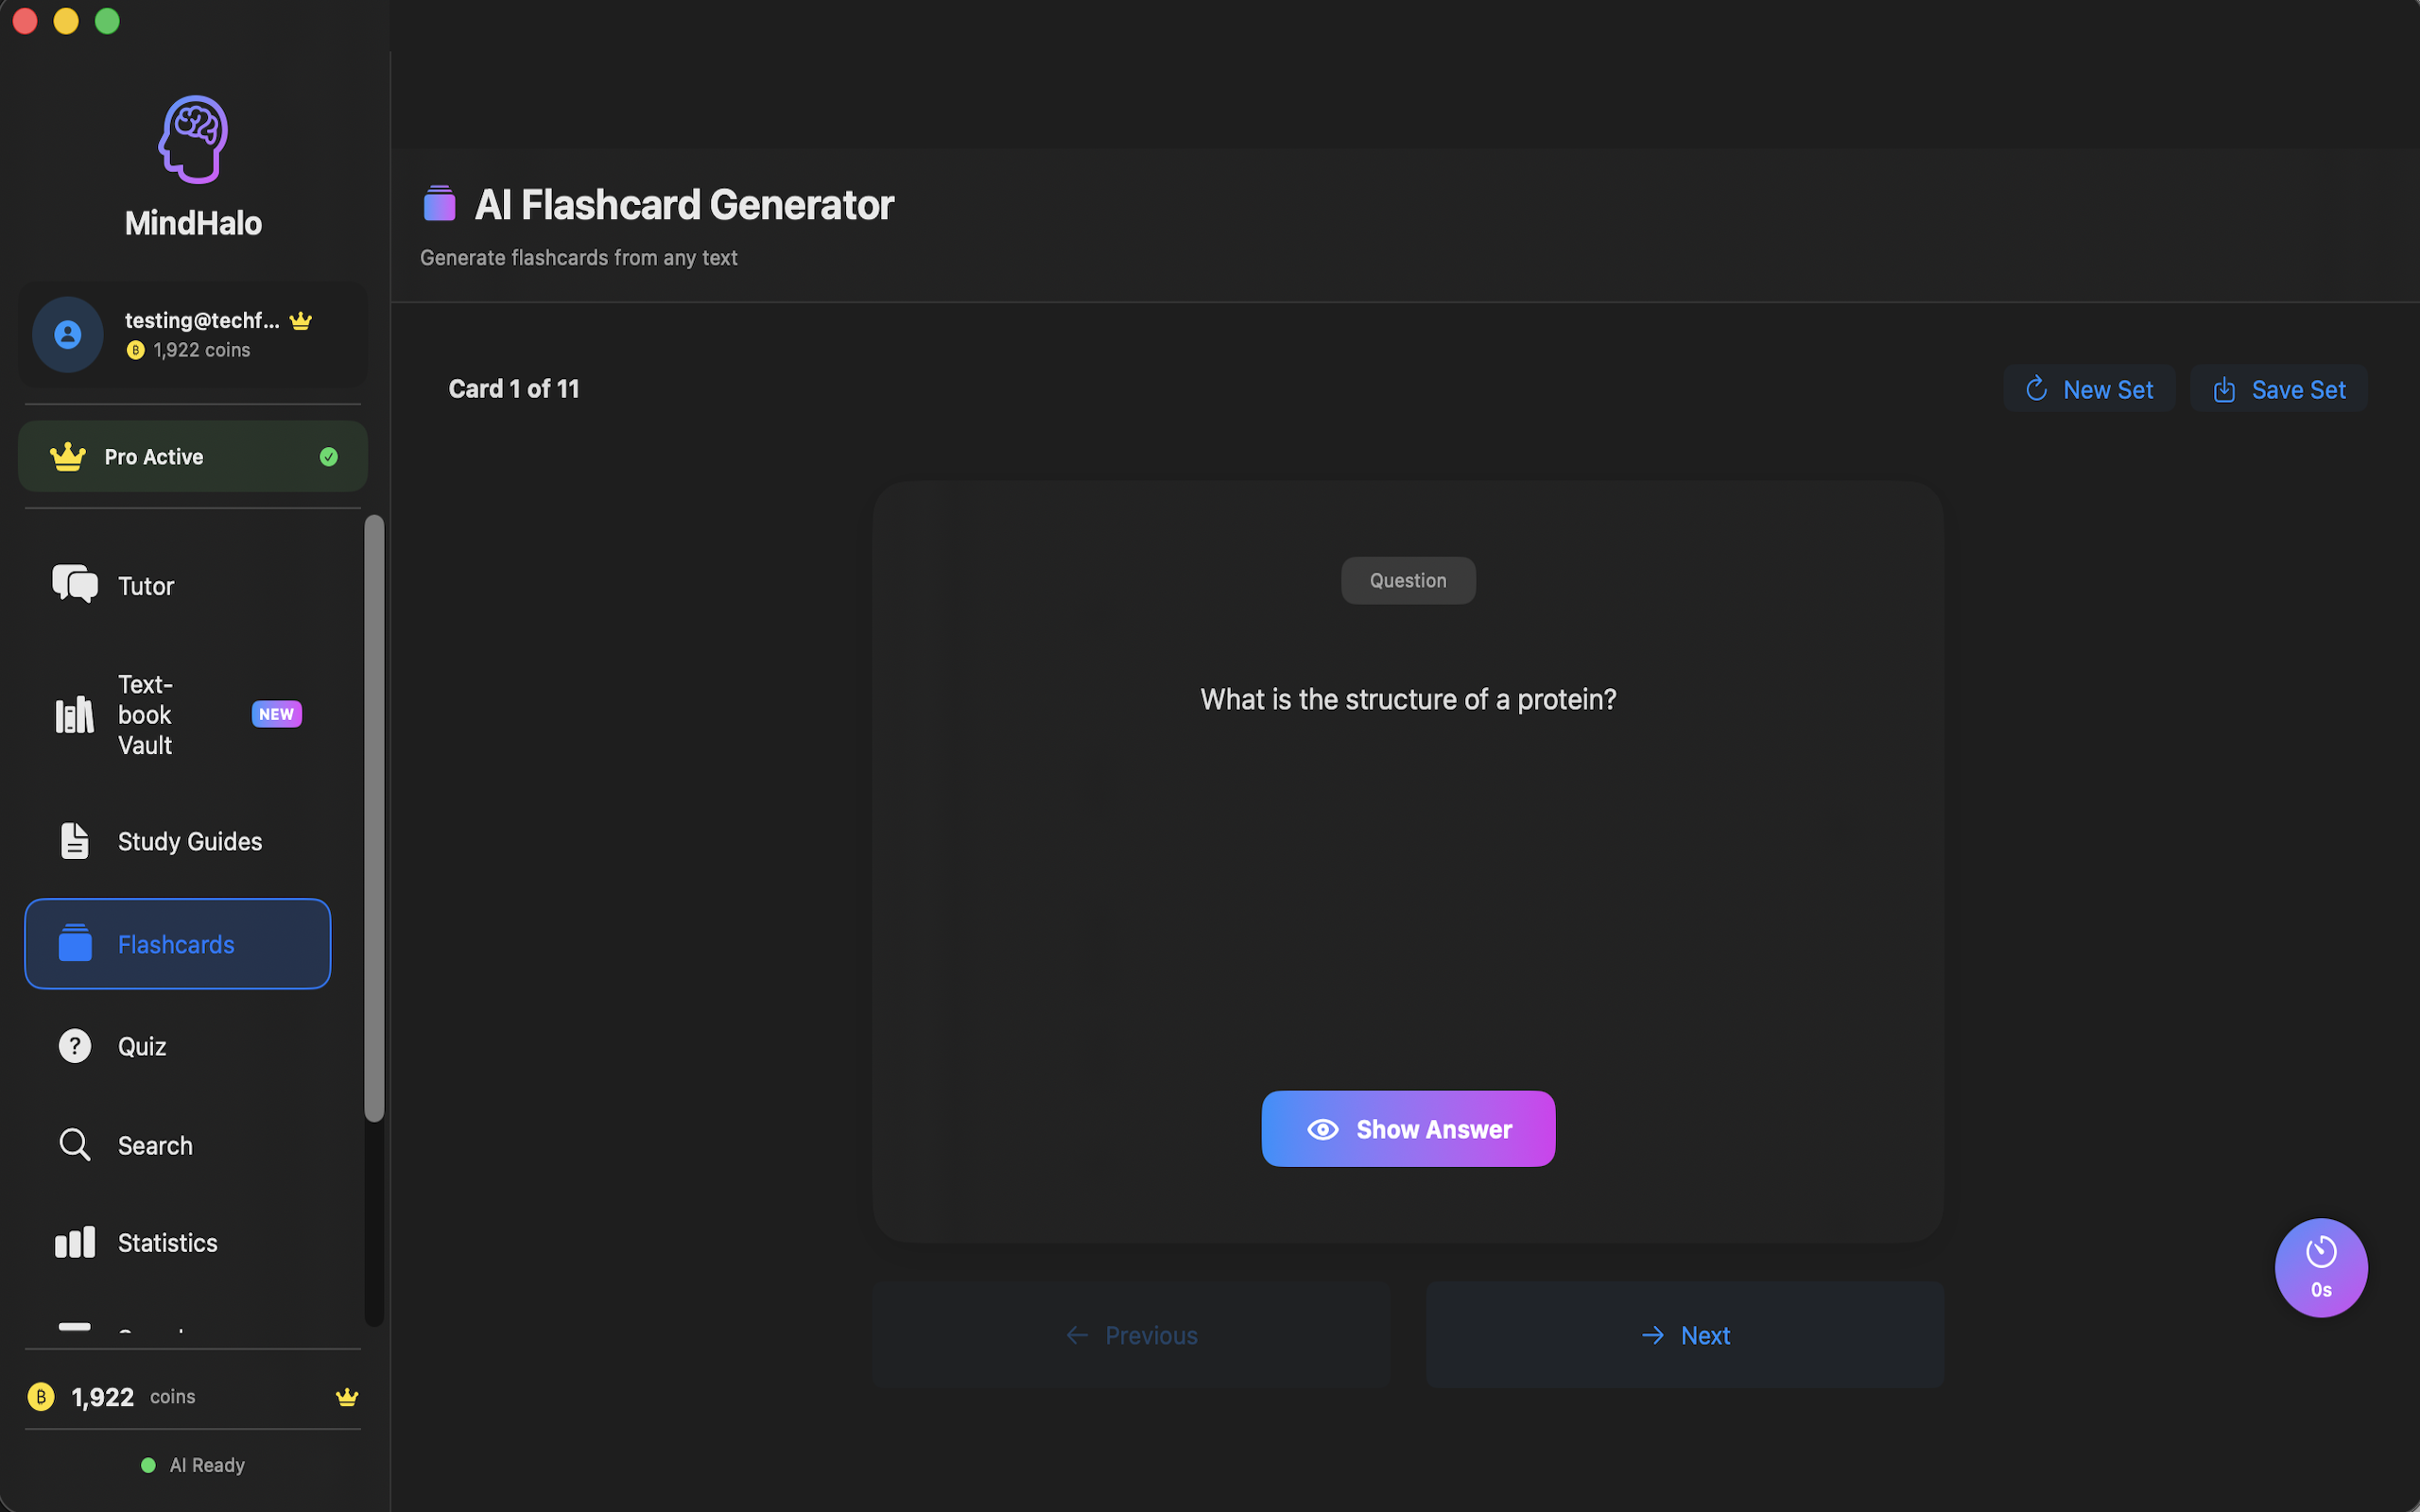
Task: Click the Pro Active green checkmark
Action: 328,456
